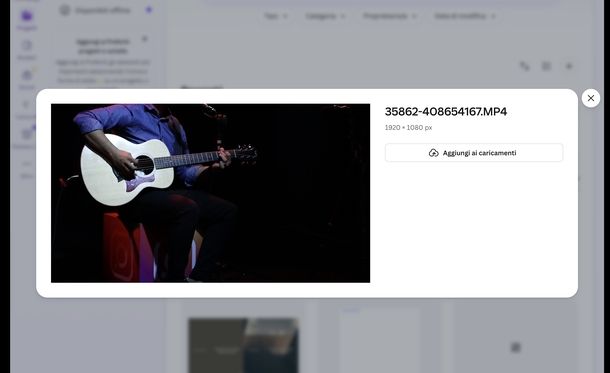Click the guitar video preview
The image size is (610, 373).
[x=210, y=193]
